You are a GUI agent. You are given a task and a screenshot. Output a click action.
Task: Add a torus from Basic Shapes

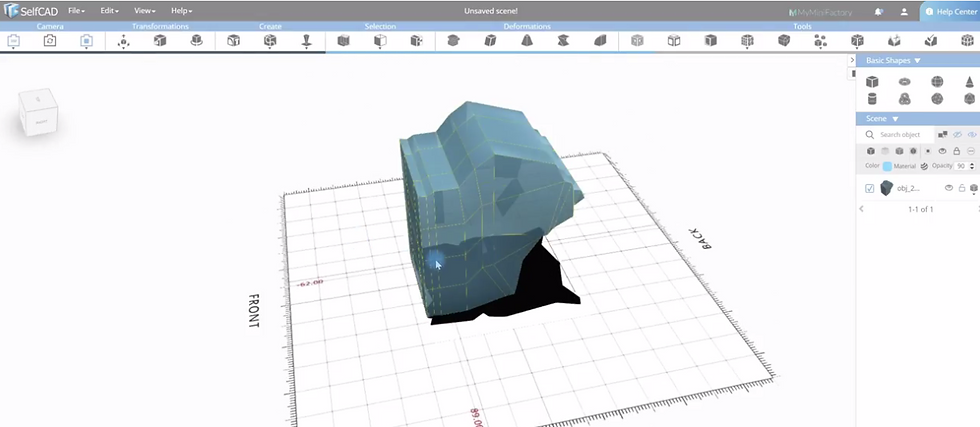904,82
